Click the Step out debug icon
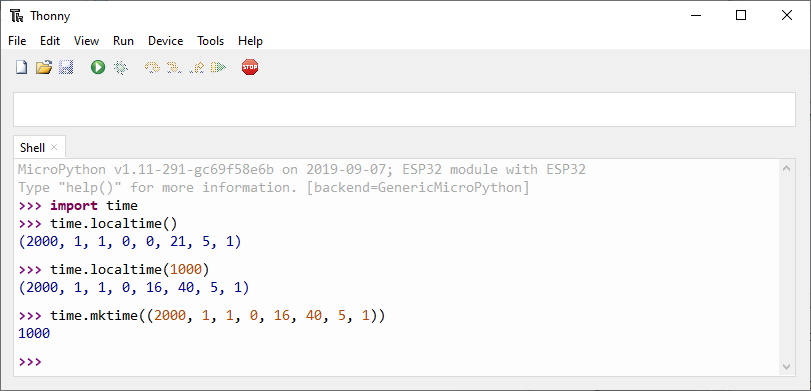811x391 pixels. pyautogui.click(x=197, y=67)
